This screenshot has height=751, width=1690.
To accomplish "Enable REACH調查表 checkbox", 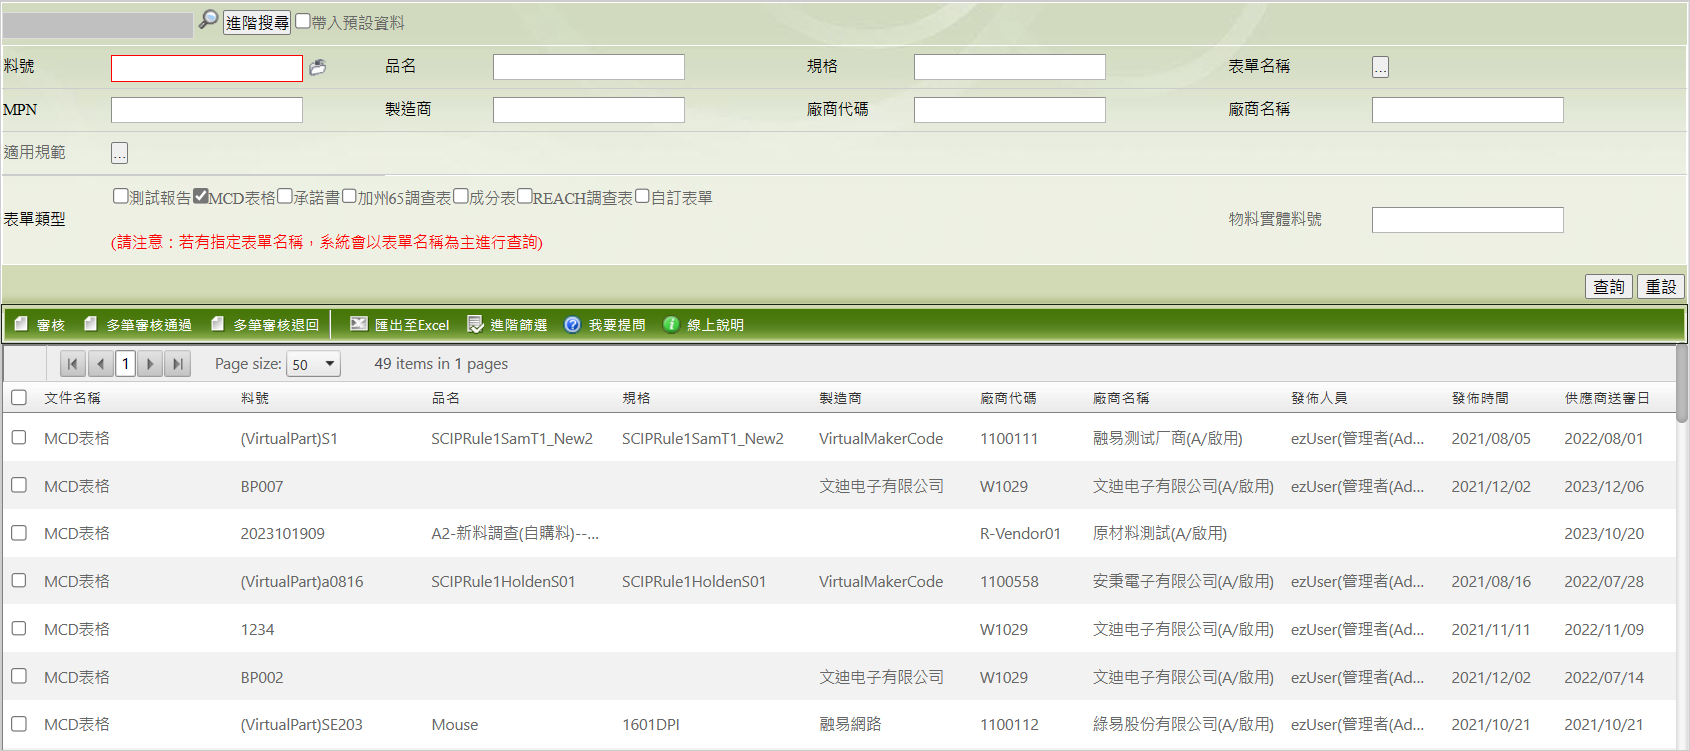I will 525,196.
